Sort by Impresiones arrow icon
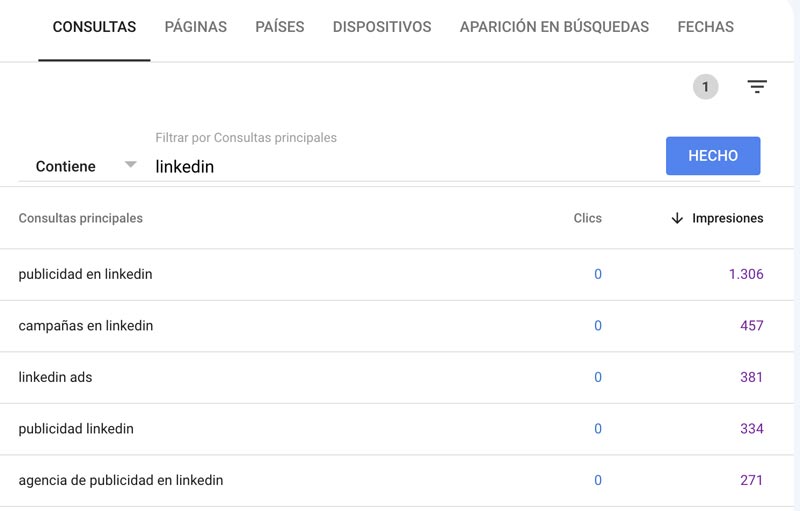Image resolution: width=800 pixels, height=511 pixels. [x=677, y=218]
